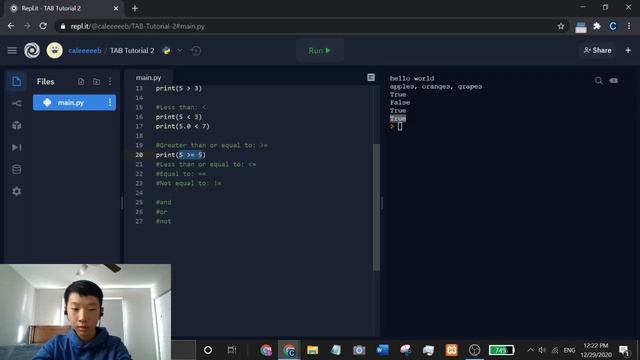The height and width of the screenshot is (360, 640).
Task: Share the repl
Action: point(598,50)
